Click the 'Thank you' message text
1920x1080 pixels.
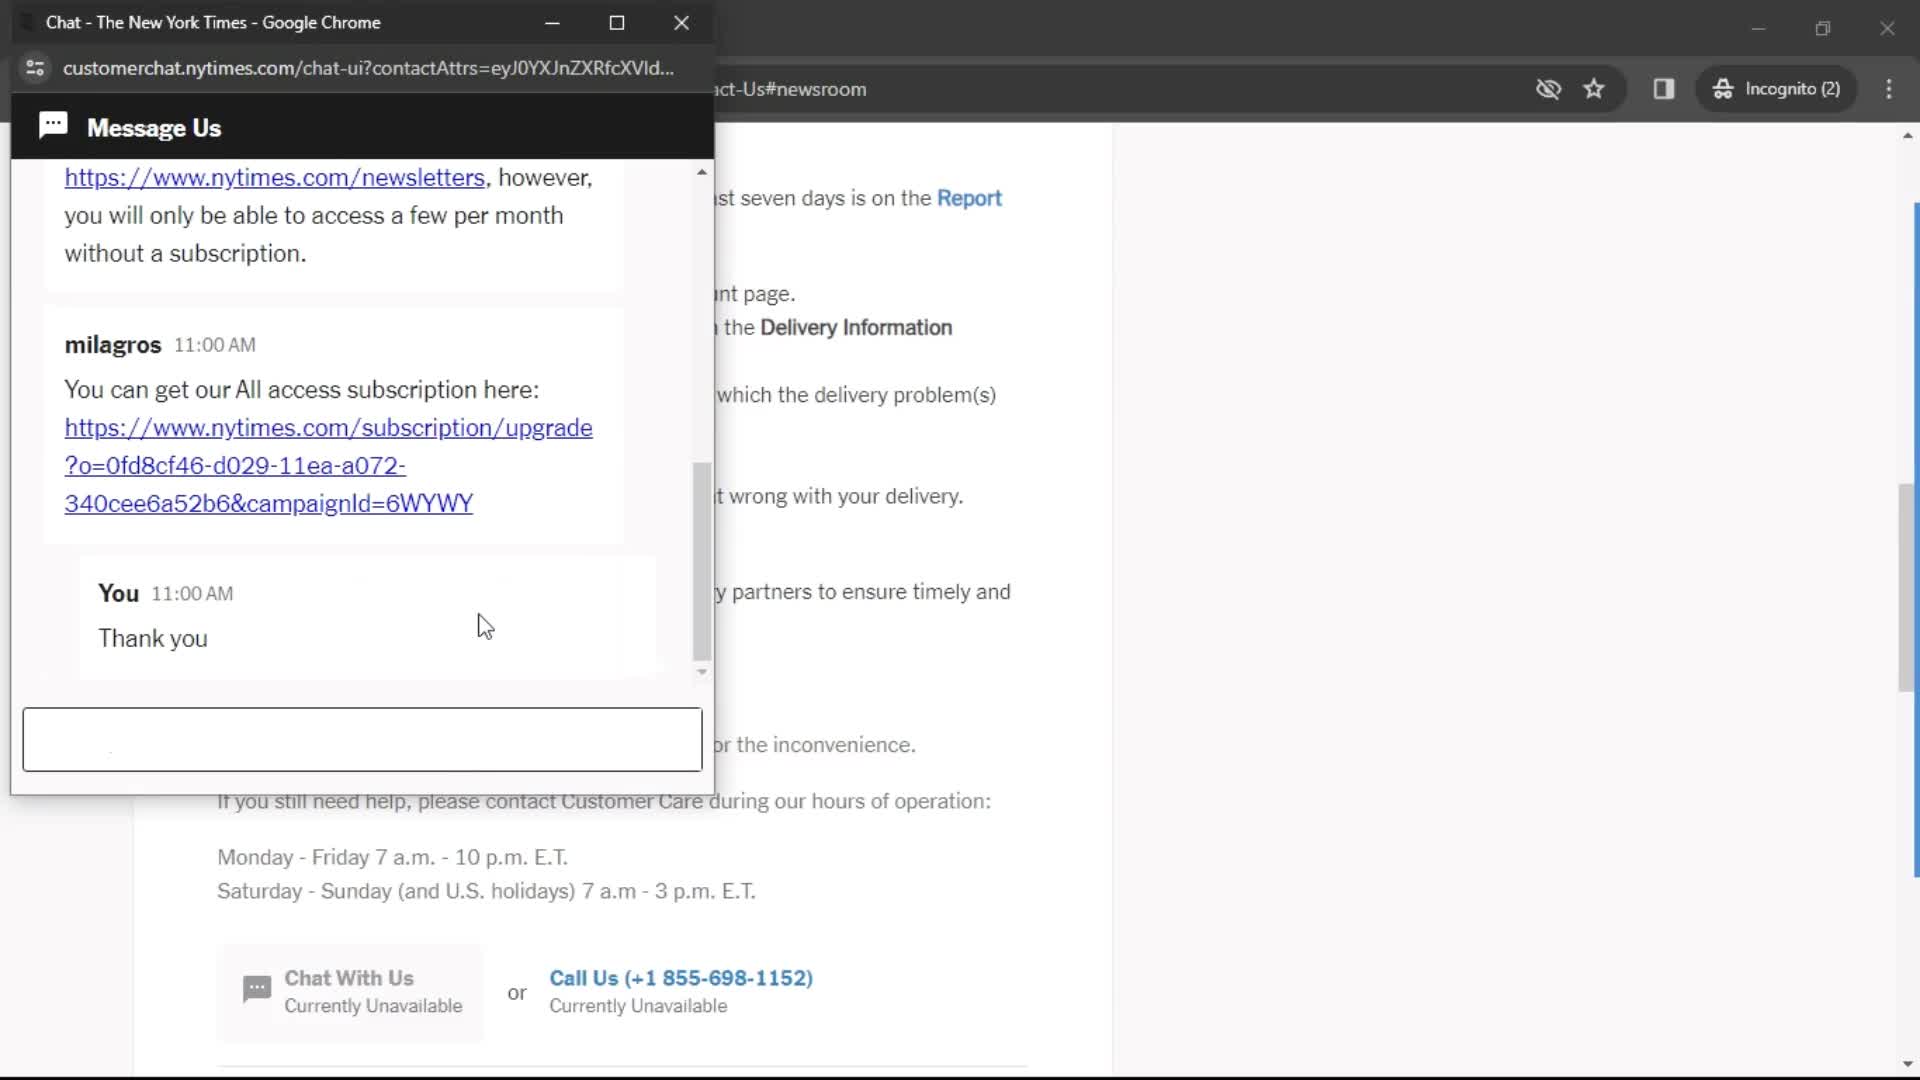153,638
